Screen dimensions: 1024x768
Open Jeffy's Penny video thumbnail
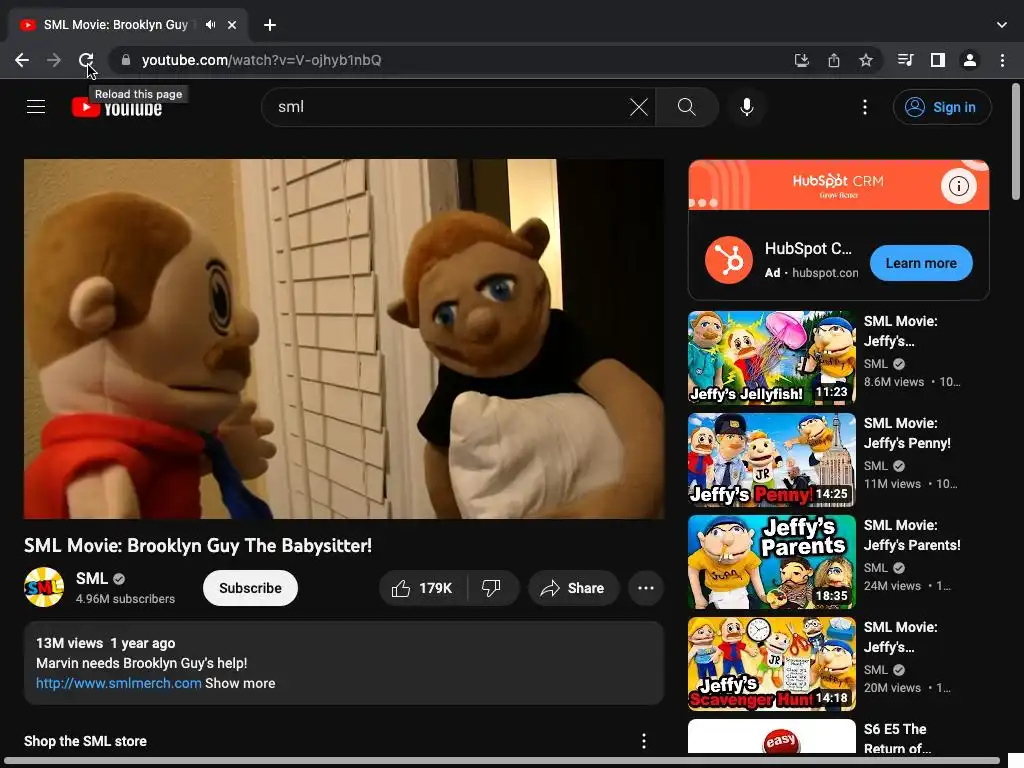coord(771,459)
